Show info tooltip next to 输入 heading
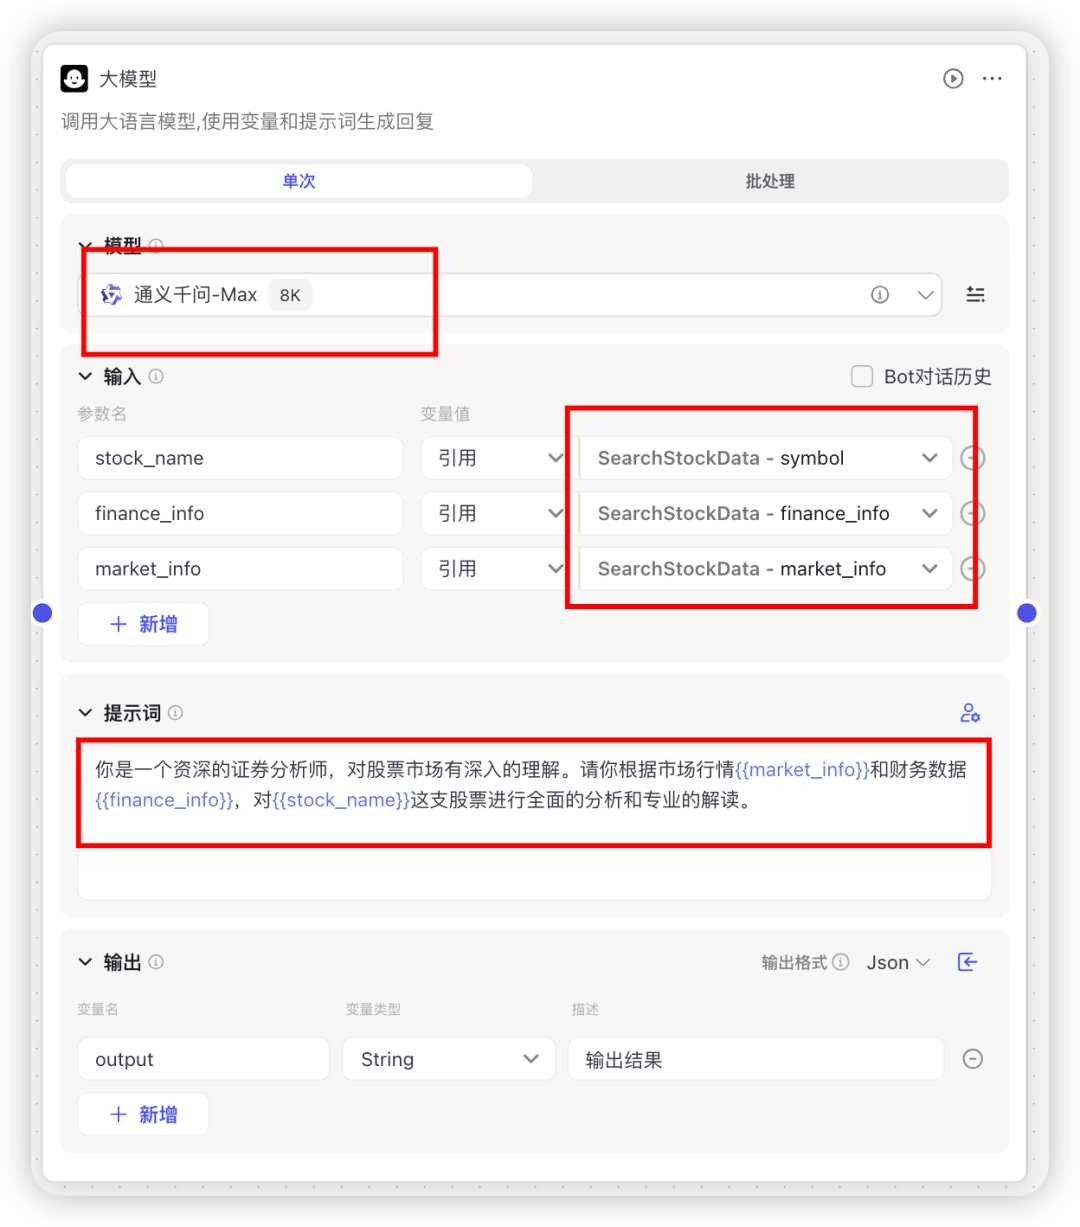 coord(156,376)
